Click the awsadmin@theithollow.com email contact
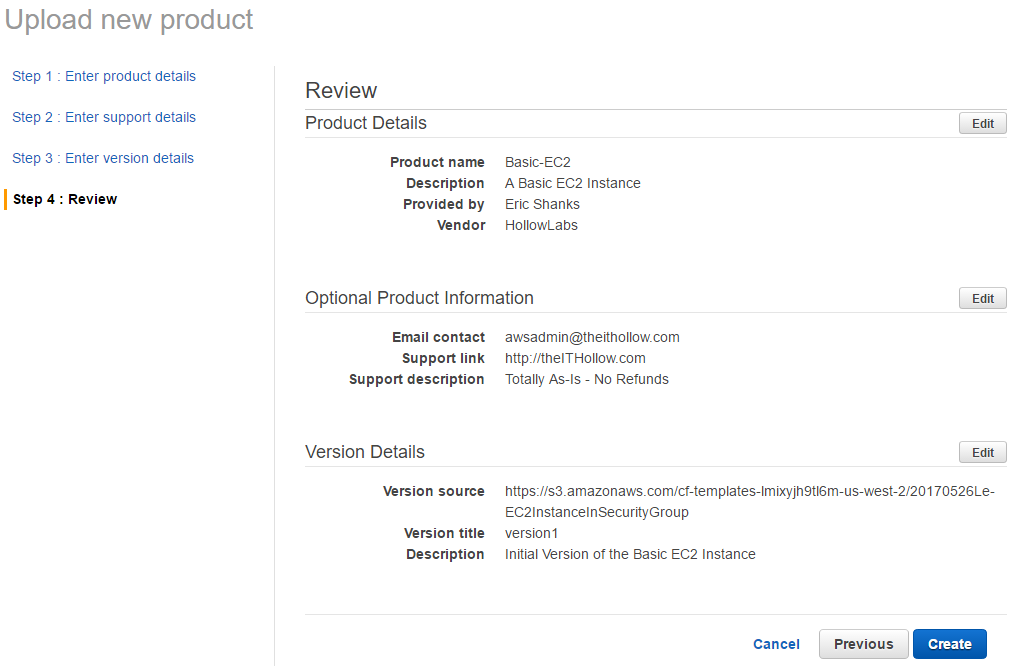The image size is (1014, 666). click(x=592, y=337)
